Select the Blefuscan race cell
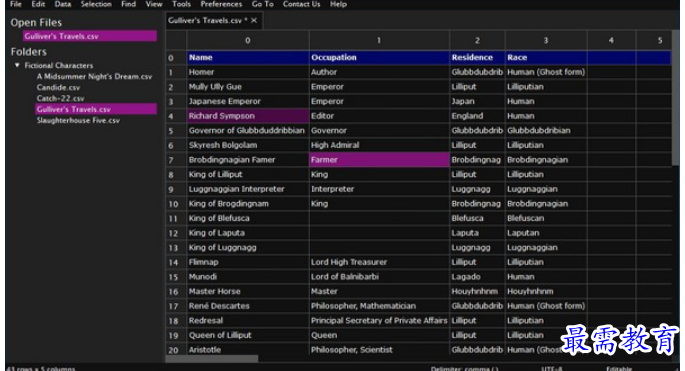Image resolution: width=685 pixels, height=371 pixels. coord(546,218)
